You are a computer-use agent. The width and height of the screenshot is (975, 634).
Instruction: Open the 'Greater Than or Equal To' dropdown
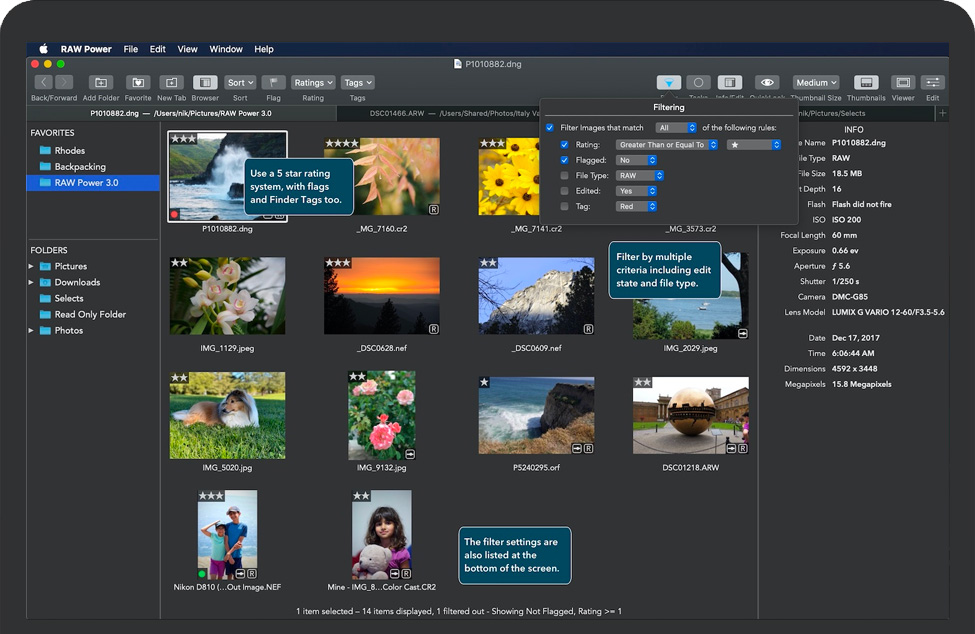pyautogui.click(x=667, y=145)
